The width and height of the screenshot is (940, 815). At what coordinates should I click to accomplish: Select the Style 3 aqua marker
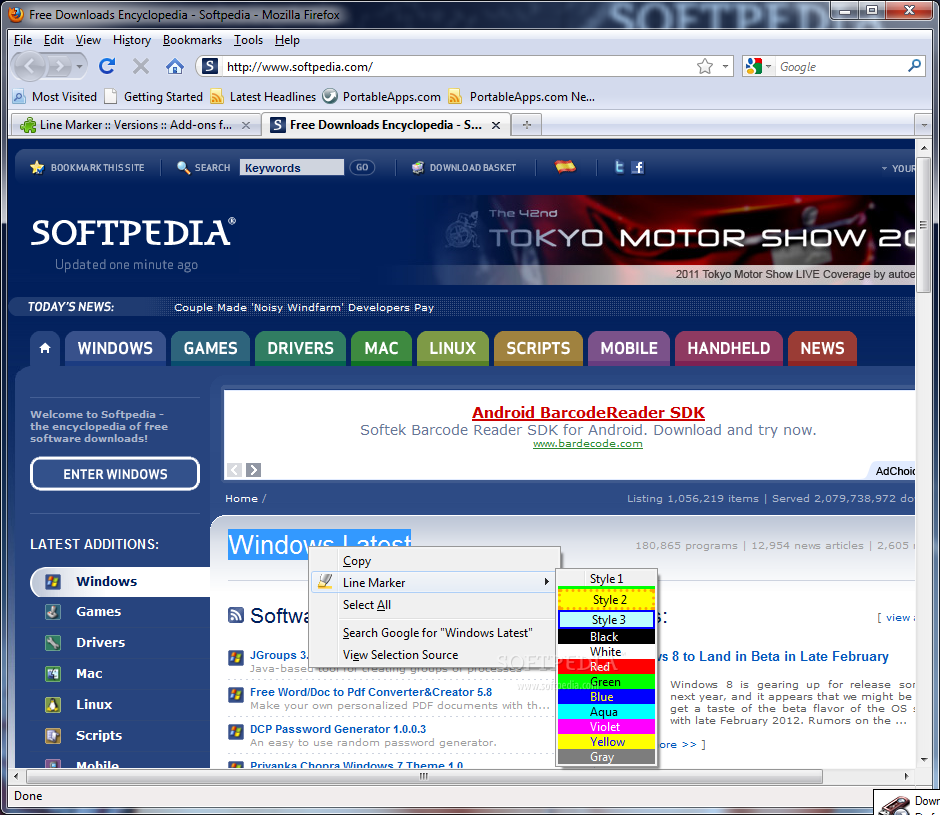click(x=606, y=619)
